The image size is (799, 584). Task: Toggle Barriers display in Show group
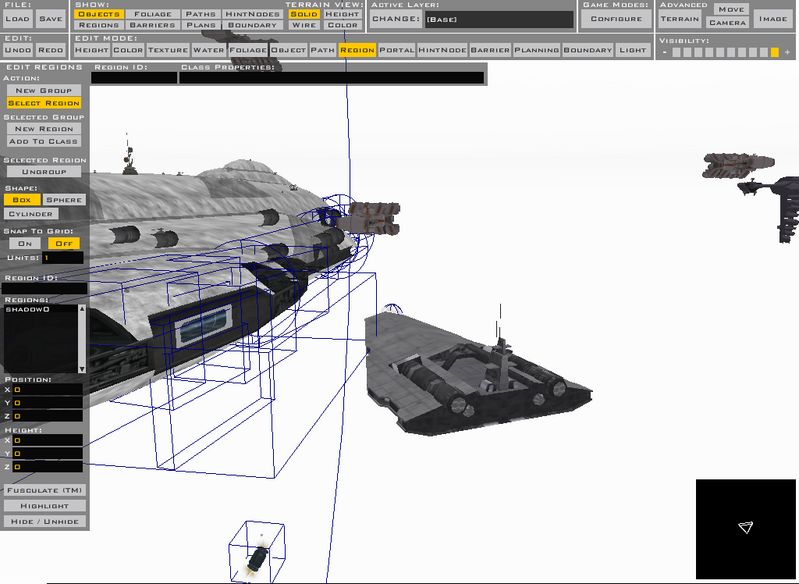(152, 25)
